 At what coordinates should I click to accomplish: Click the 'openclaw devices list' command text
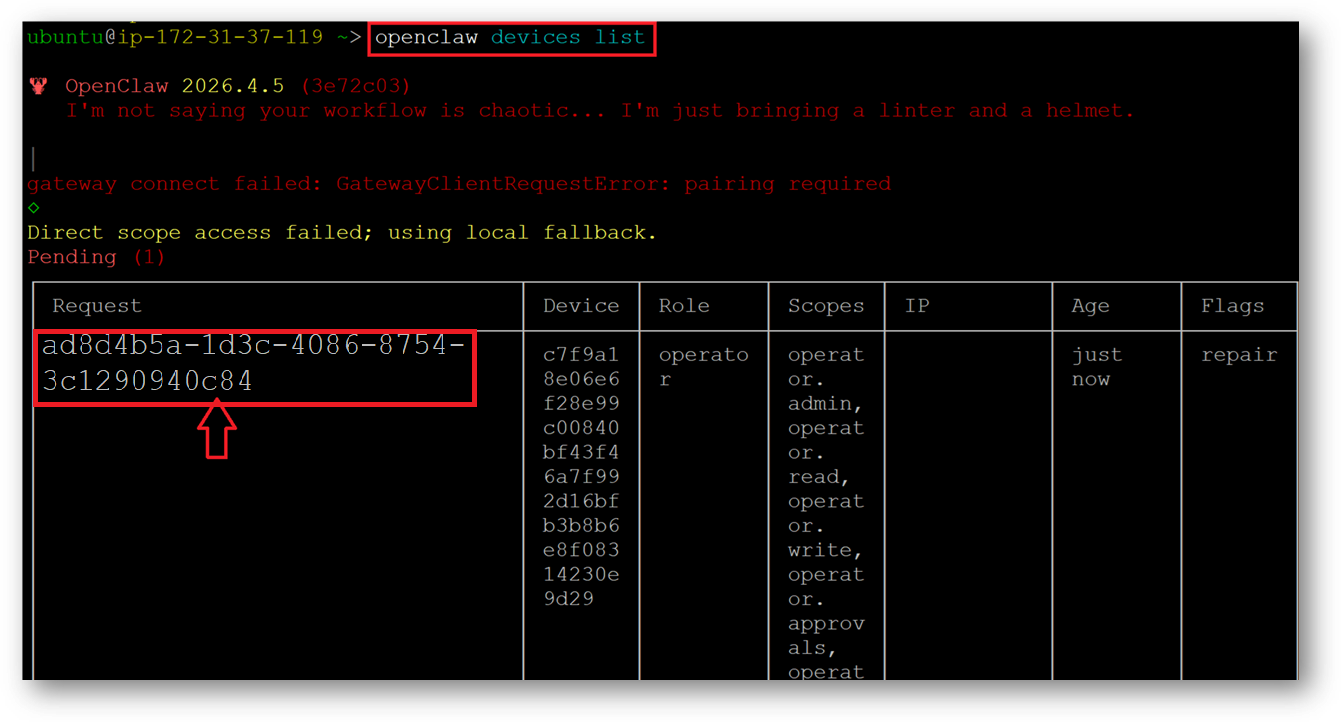510,37
